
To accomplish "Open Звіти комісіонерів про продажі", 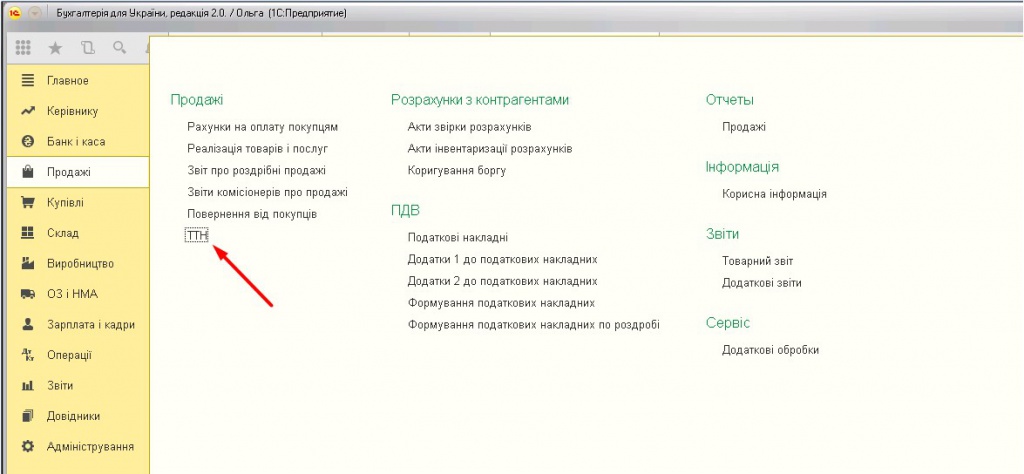I will (x=267, y=193).
